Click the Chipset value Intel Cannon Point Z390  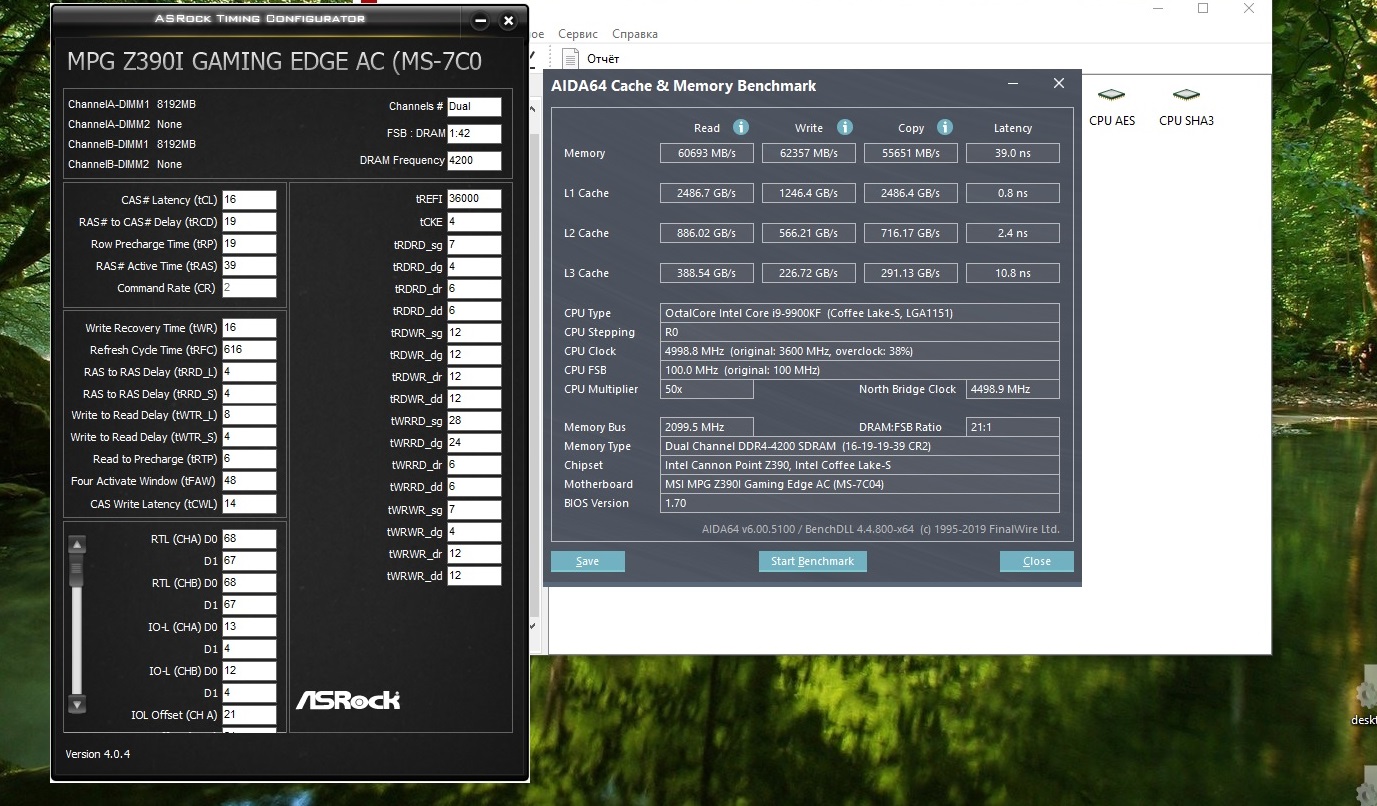860,465
